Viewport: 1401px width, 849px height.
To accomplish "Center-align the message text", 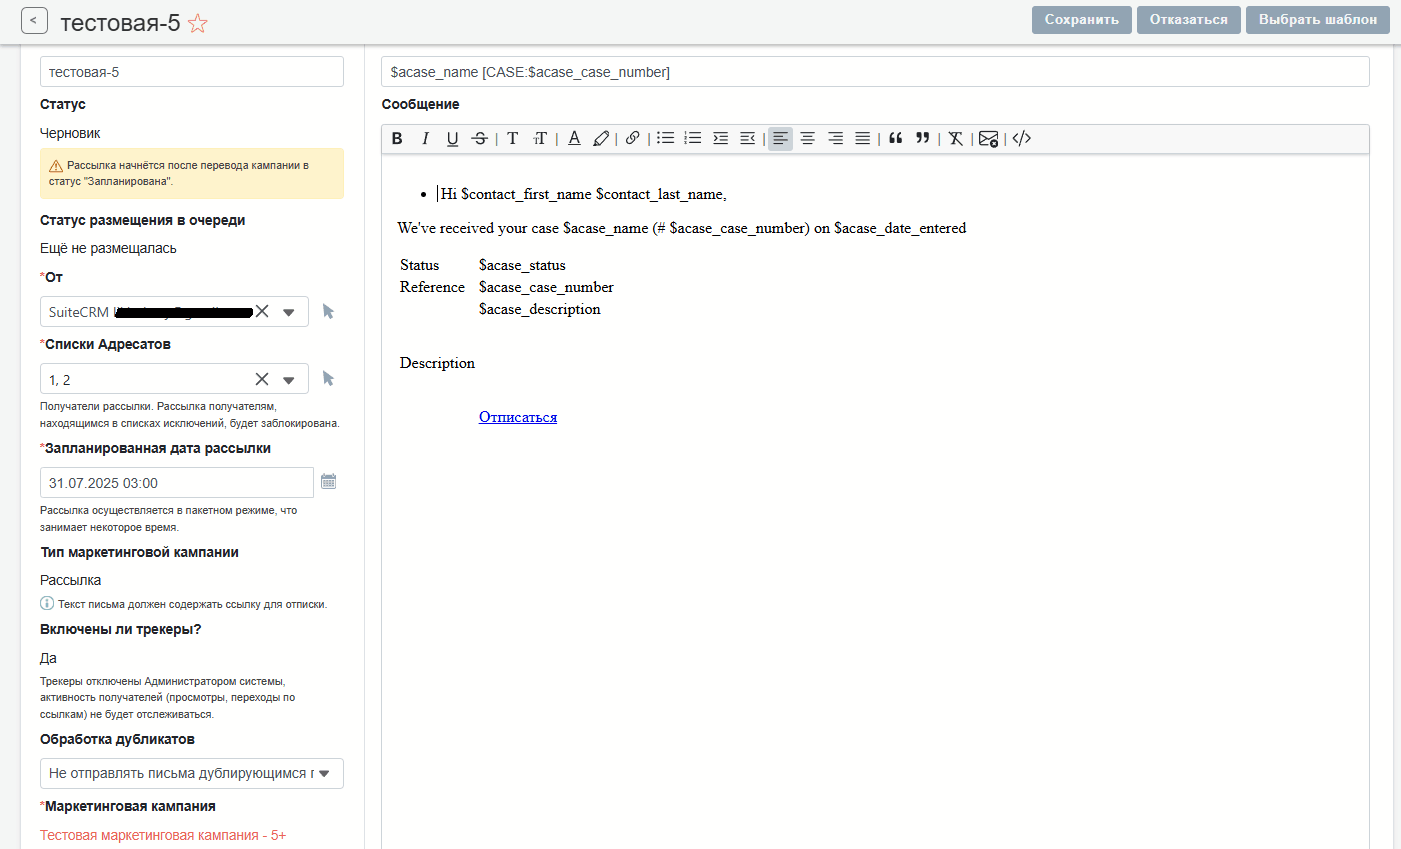I will point(807,139).
